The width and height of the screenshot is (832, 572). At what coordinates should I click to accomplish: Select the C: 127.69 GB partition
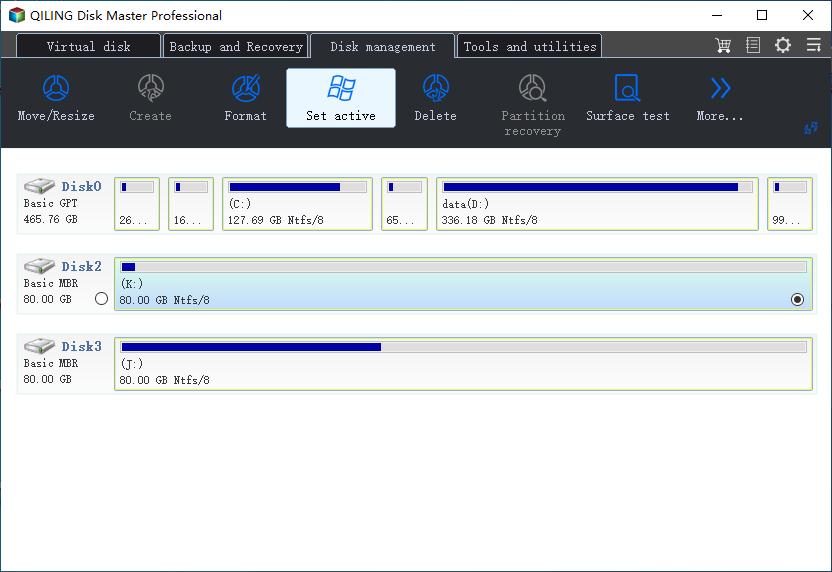[x=297, y=204]
